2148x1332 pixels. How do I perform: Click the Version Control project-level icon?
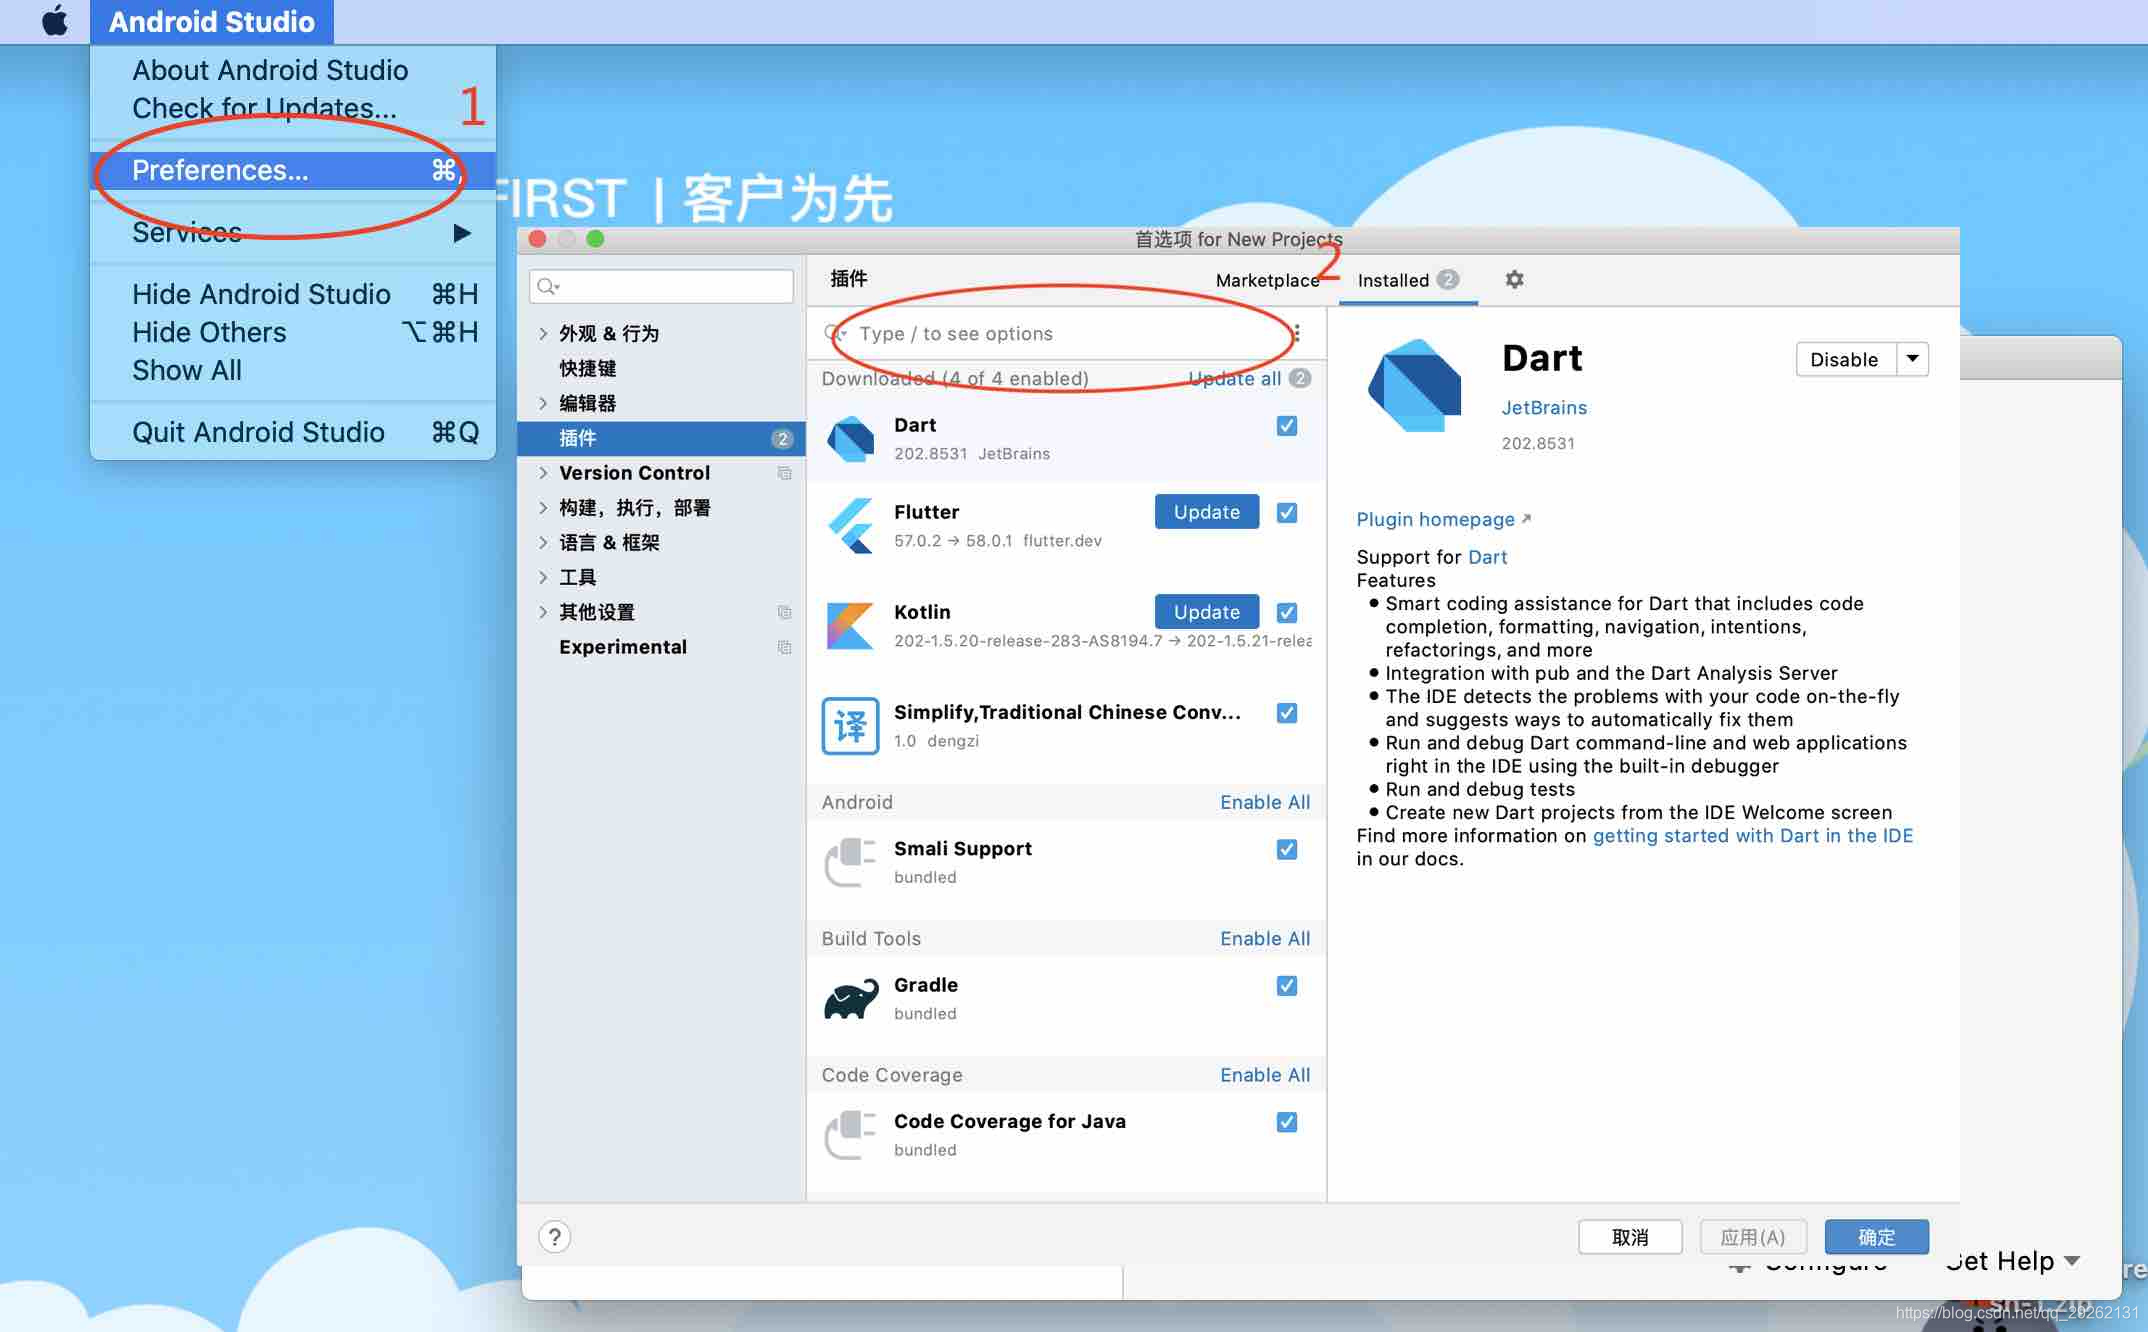pyautogui.click(x=785, y=473)
